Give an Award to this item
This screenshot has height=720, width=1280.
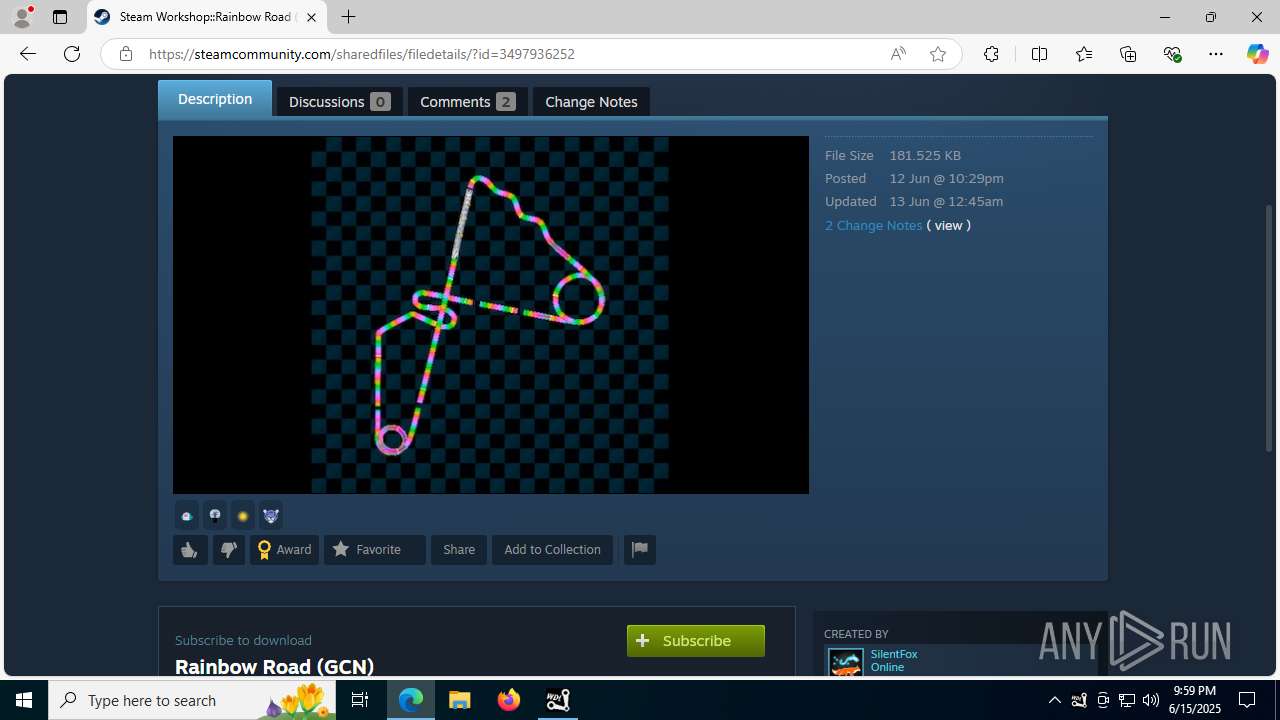284,550
